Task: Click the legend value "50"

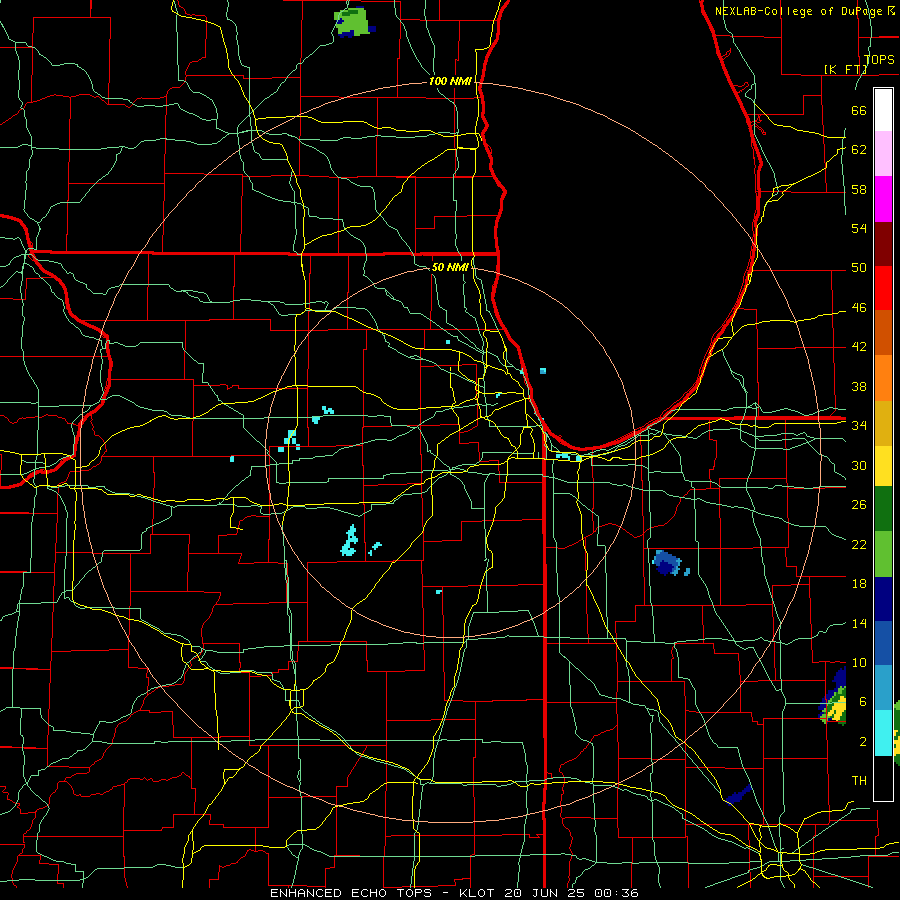Action: [x=859, y=268]
